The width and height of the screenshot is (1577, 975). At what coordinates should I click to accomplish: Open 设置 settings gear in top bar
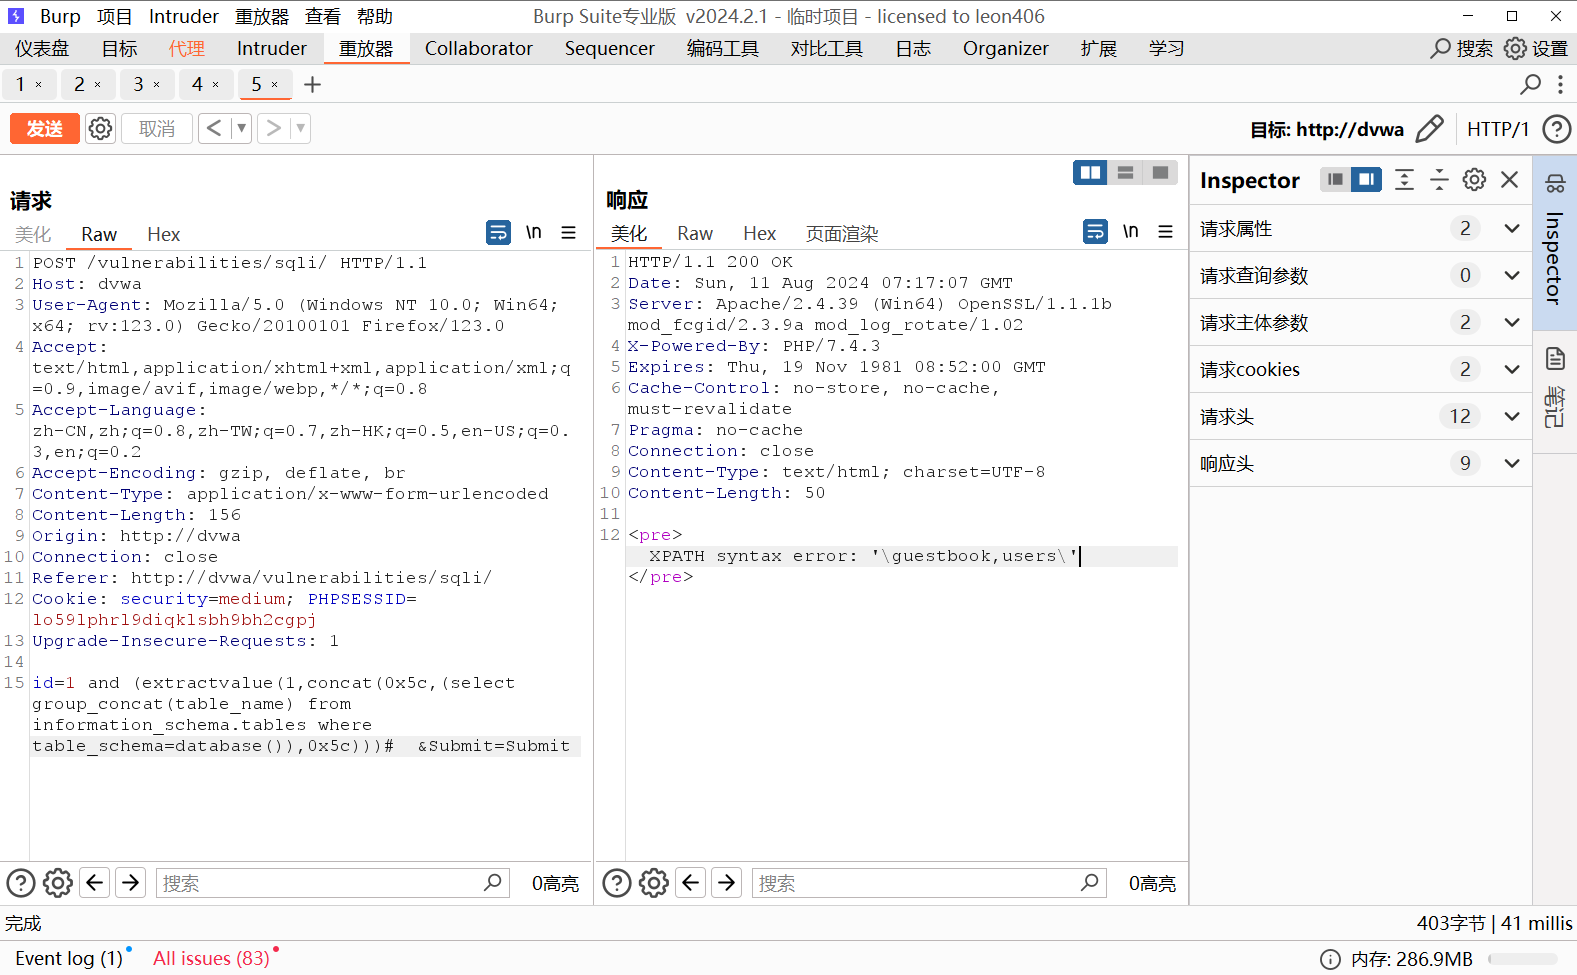pyautogui.click(x=1535, y=48)
